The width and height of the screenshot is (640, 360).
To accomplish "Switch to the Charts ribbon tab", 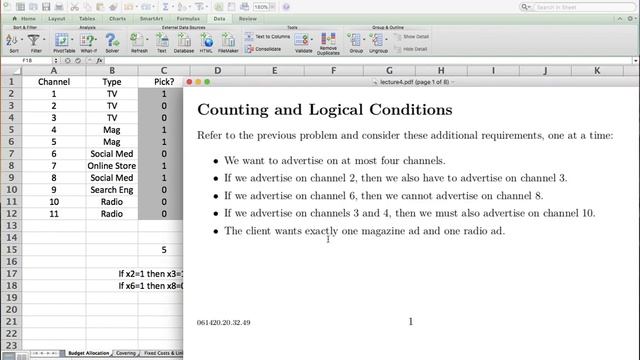I will 118,19.
